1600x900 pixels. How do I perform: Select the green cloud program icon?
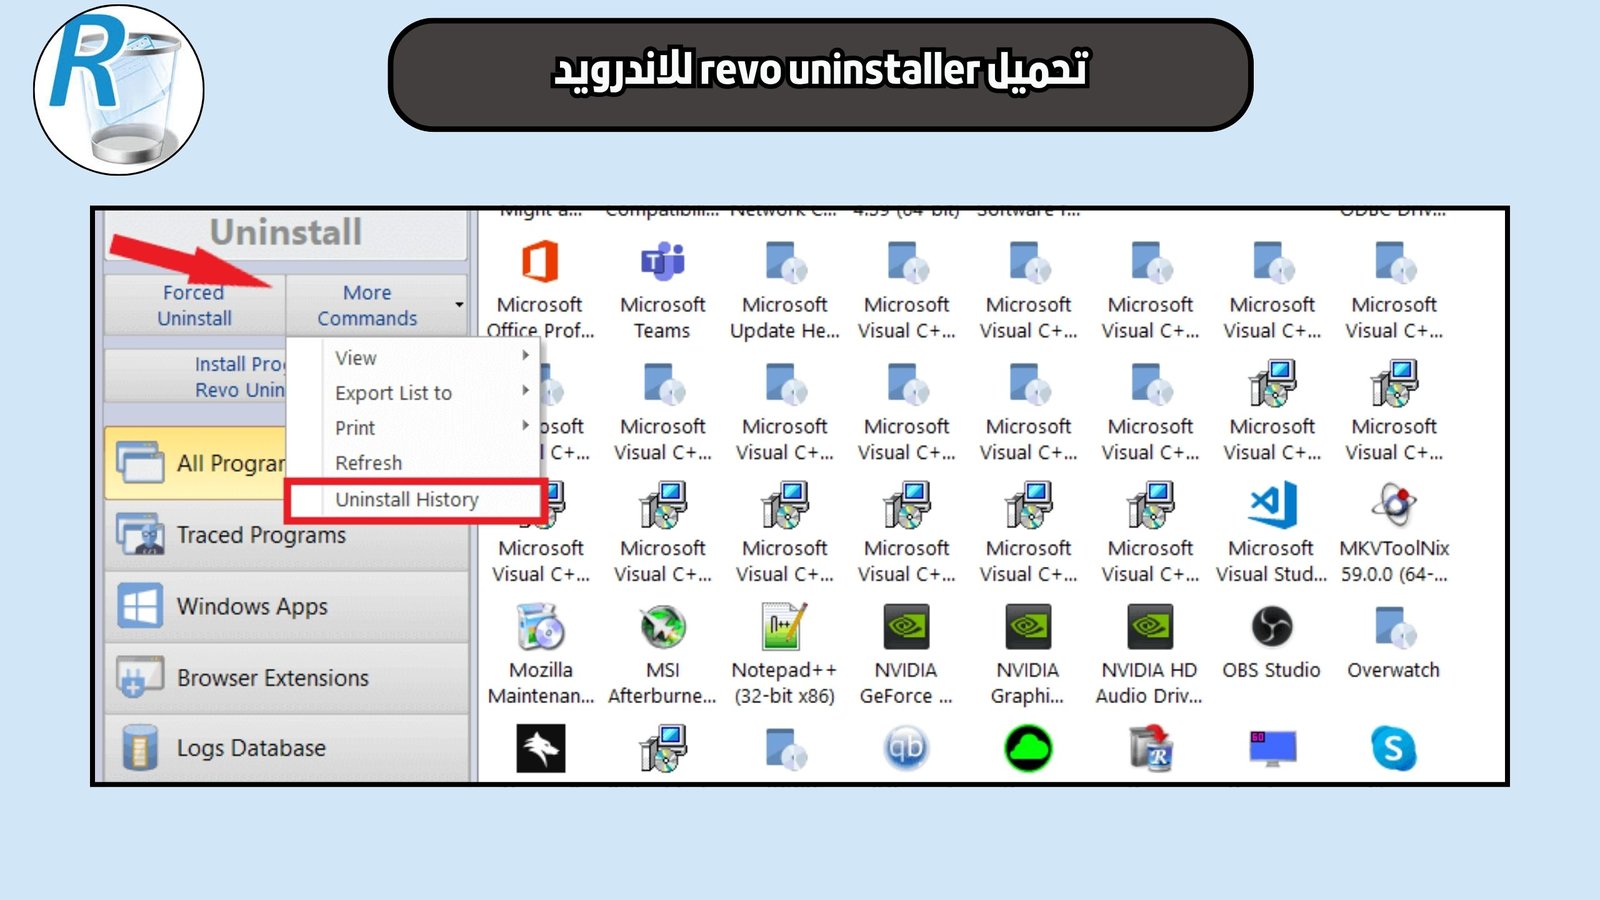[1028, 748]
